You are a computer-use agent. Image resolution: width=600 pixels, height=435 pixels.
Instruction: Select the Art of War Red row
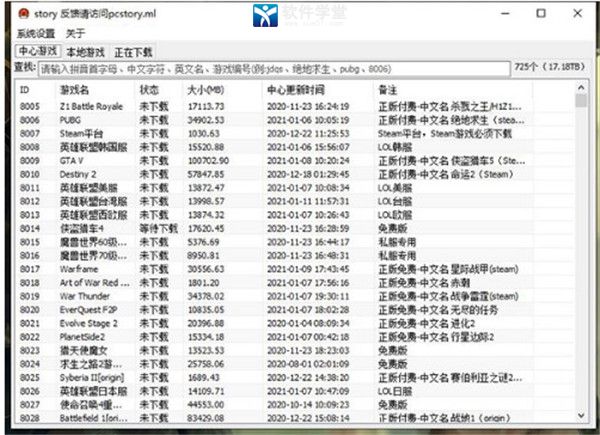click(294, 283)
